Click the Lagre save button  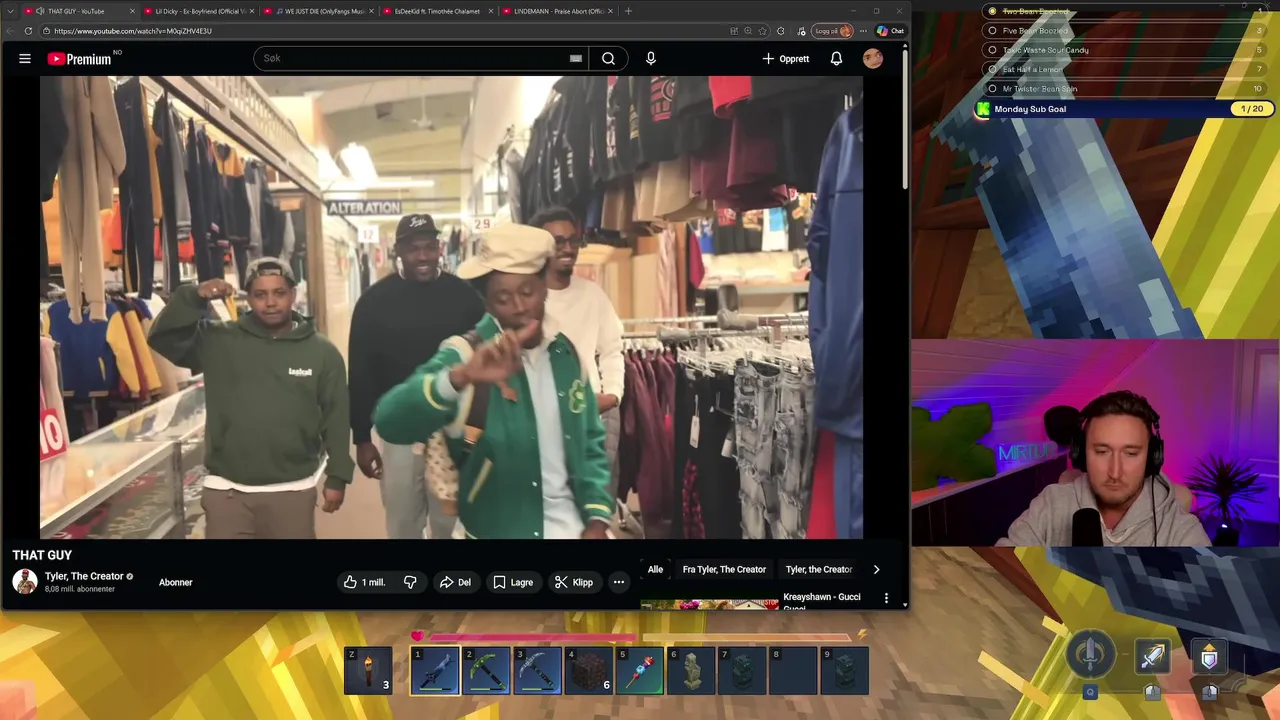click(513, 582)
